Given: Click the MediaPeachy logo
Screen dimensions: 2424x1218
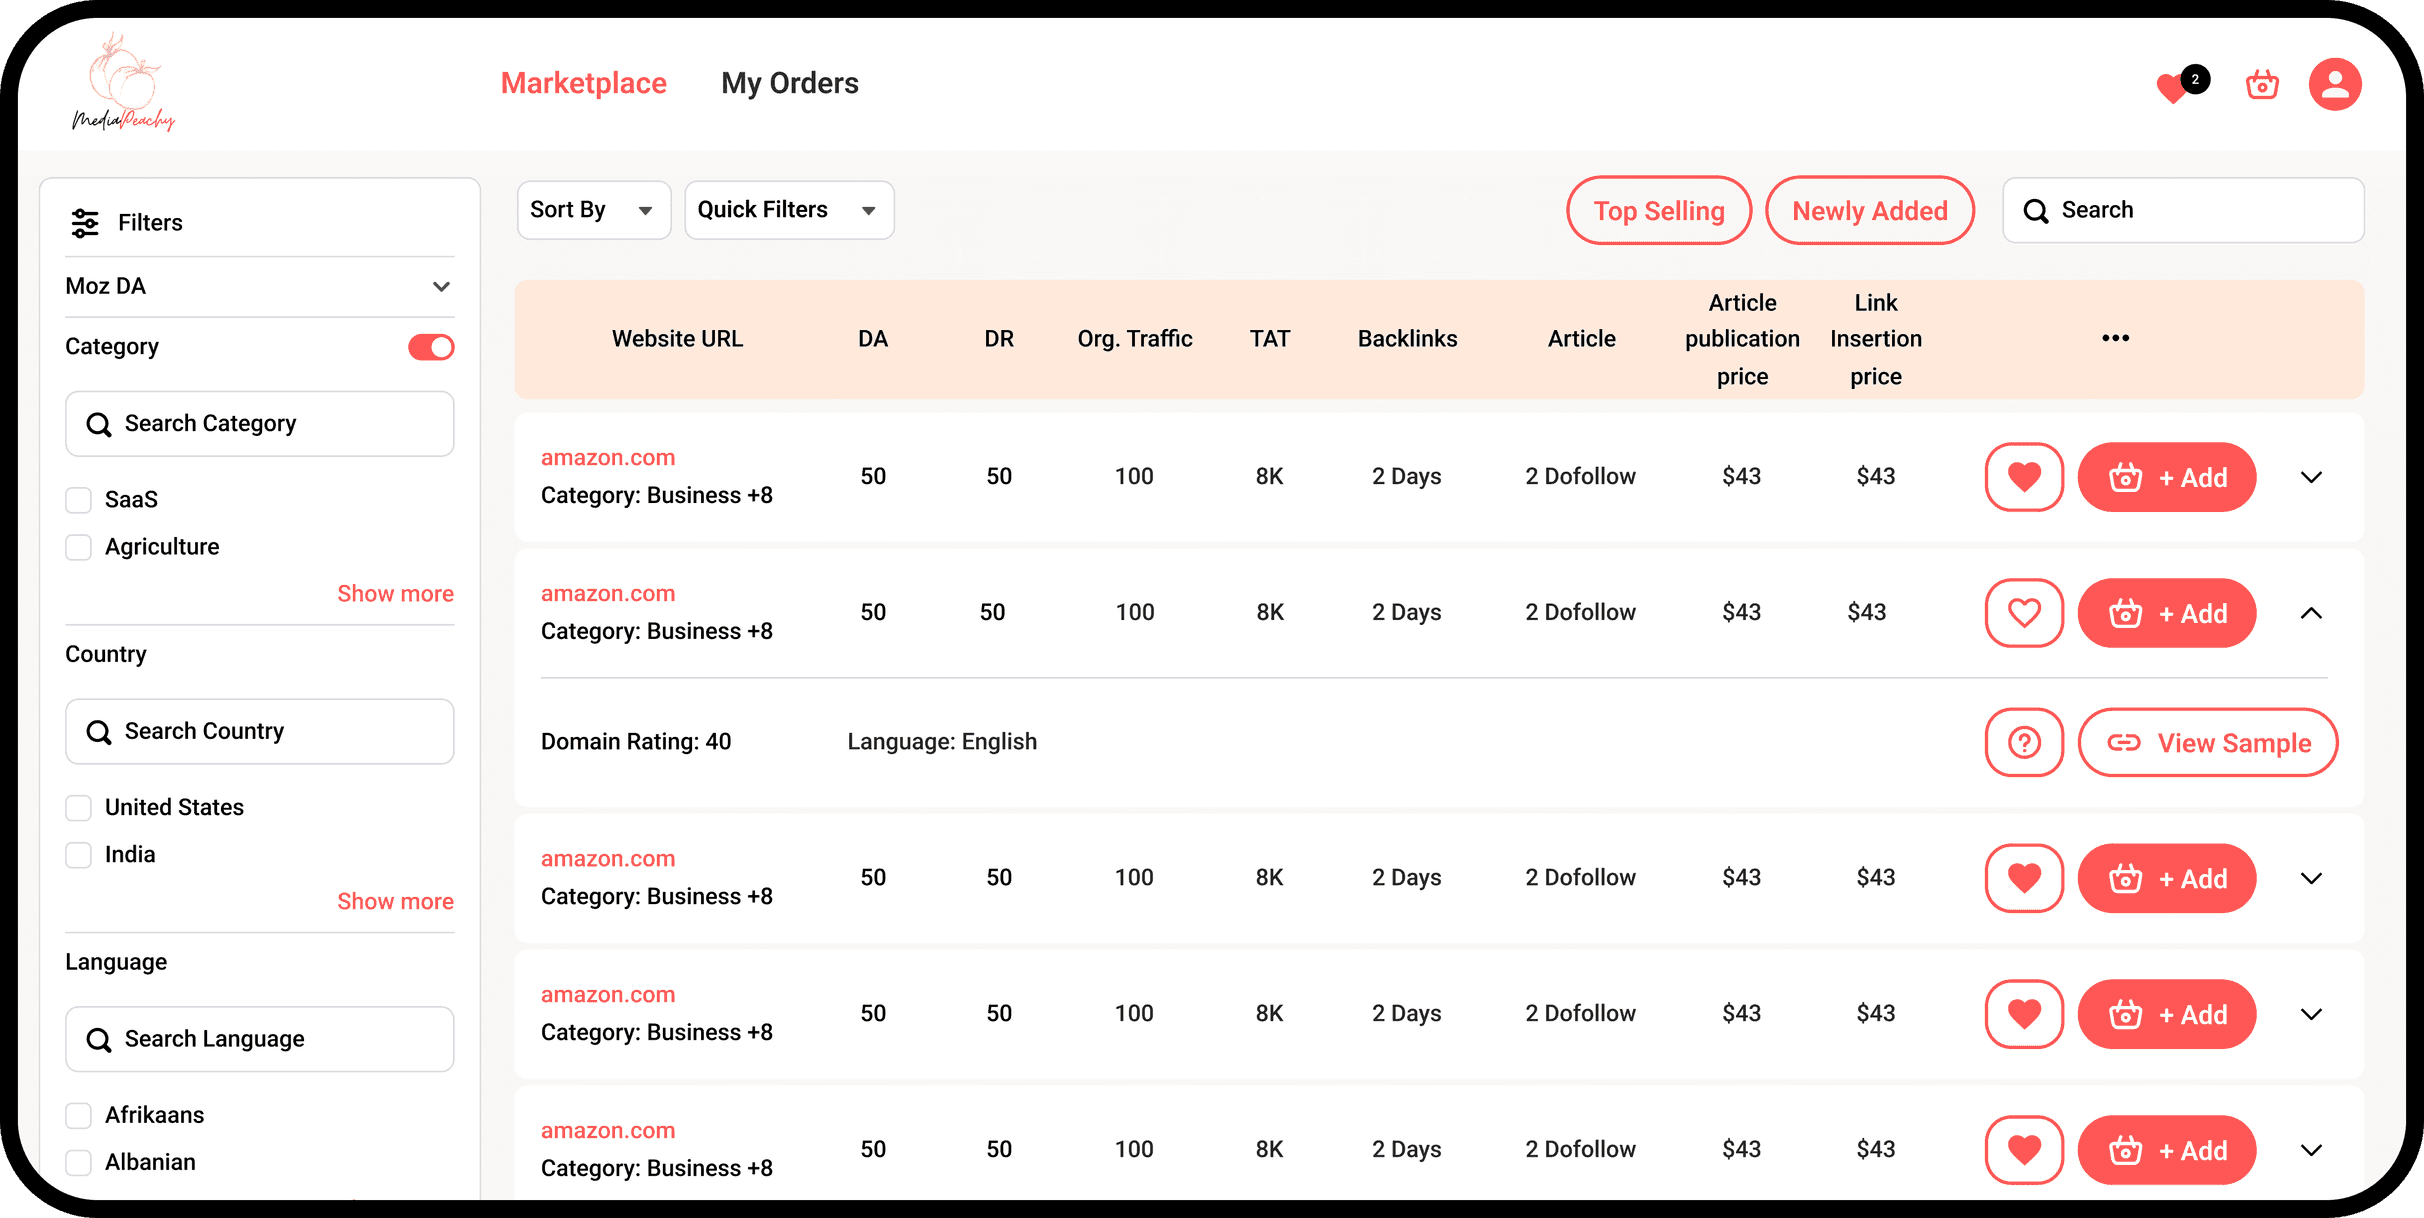Looking at the screenshot, I should [124, 84].
